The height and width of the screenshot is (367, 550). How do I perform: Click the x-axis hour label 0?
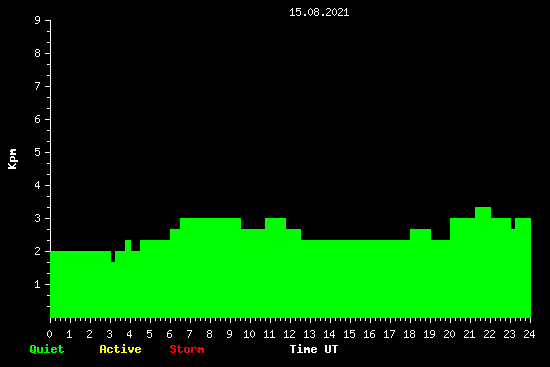(x=49, y=334)
